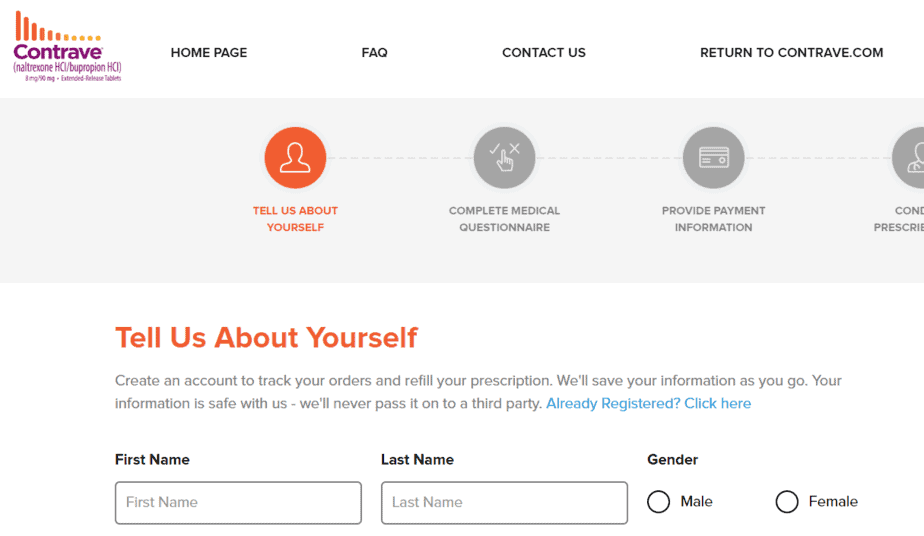The width and height of the screenshot is (924, 536).
Task: Click the Provide Payment Information step label
Action: [x=713, y=219]
